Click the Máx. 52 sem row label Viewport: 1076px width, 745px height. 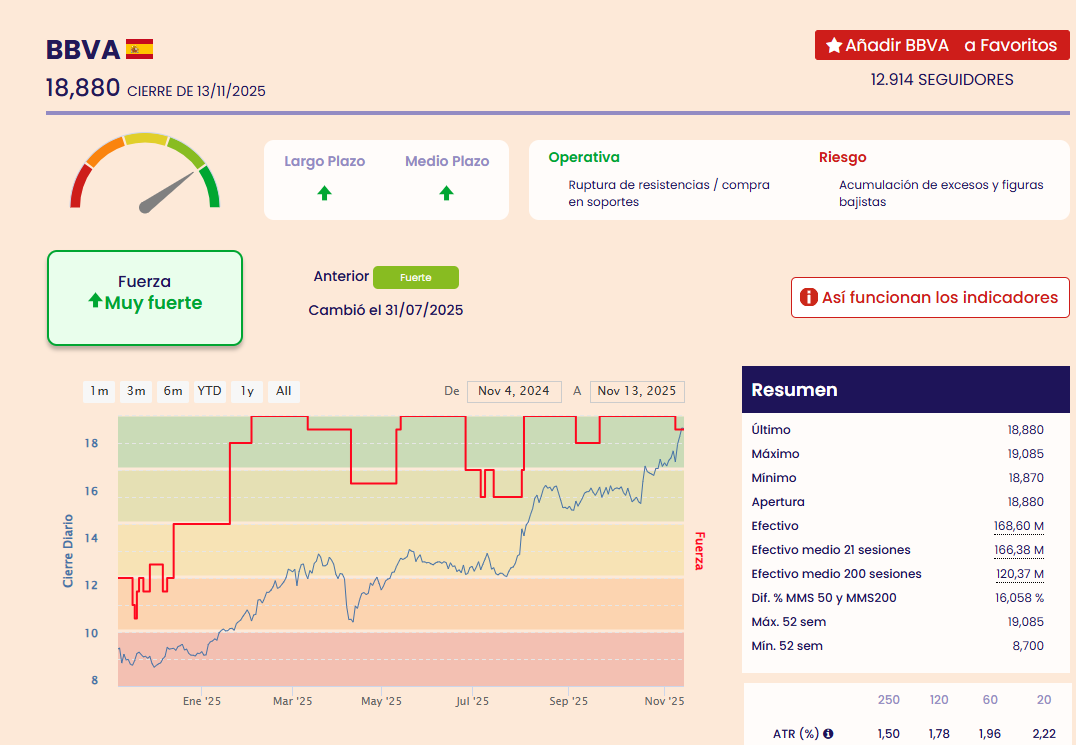pyautogui.click(x=788, y=622)
